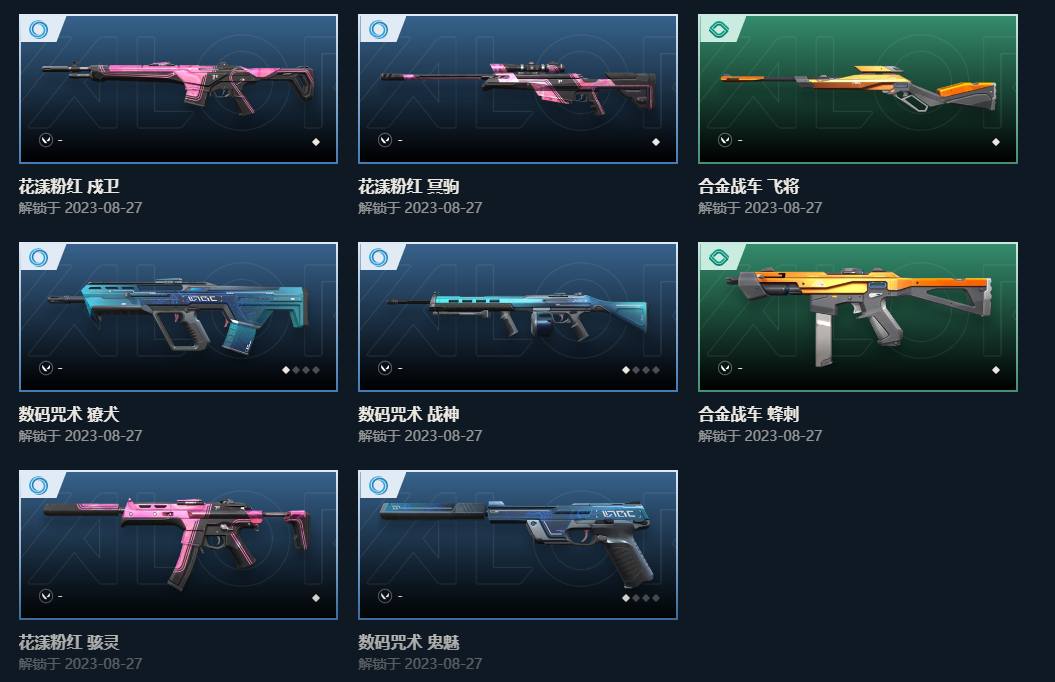Click blue tier badge on 花漾粉红 戍卫 card
This screenshot has height=682, width=1055.
point(39,30)
